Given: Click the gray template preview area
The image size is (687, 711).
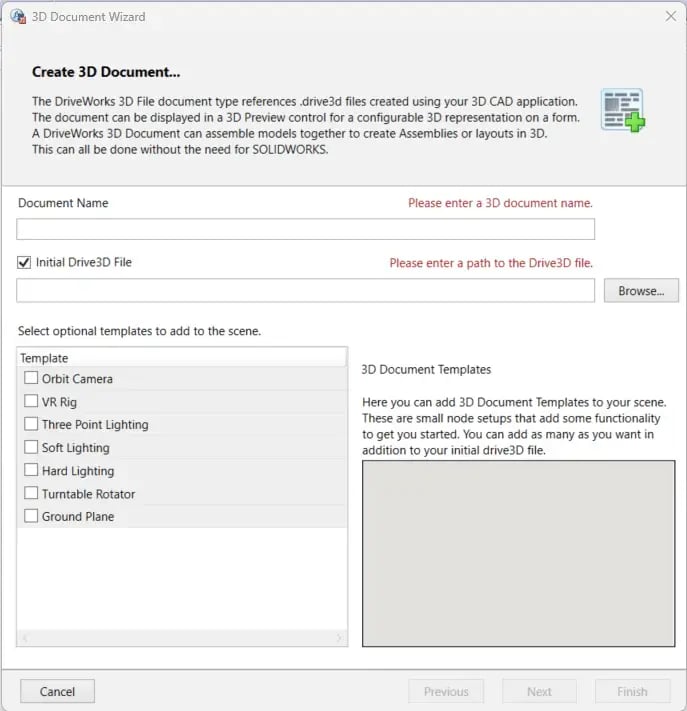Looking at the screenshot, I should coord(518,553).
